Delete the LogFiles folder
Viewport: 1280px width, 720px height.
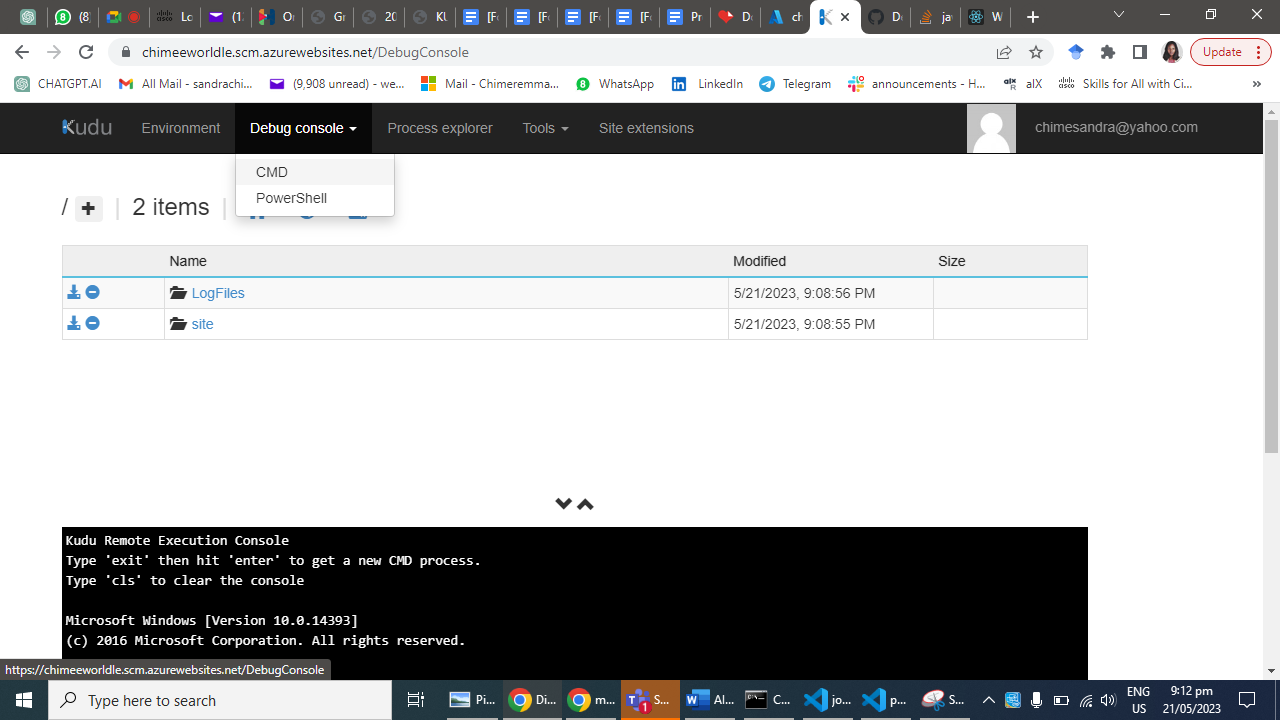[92, 293]
